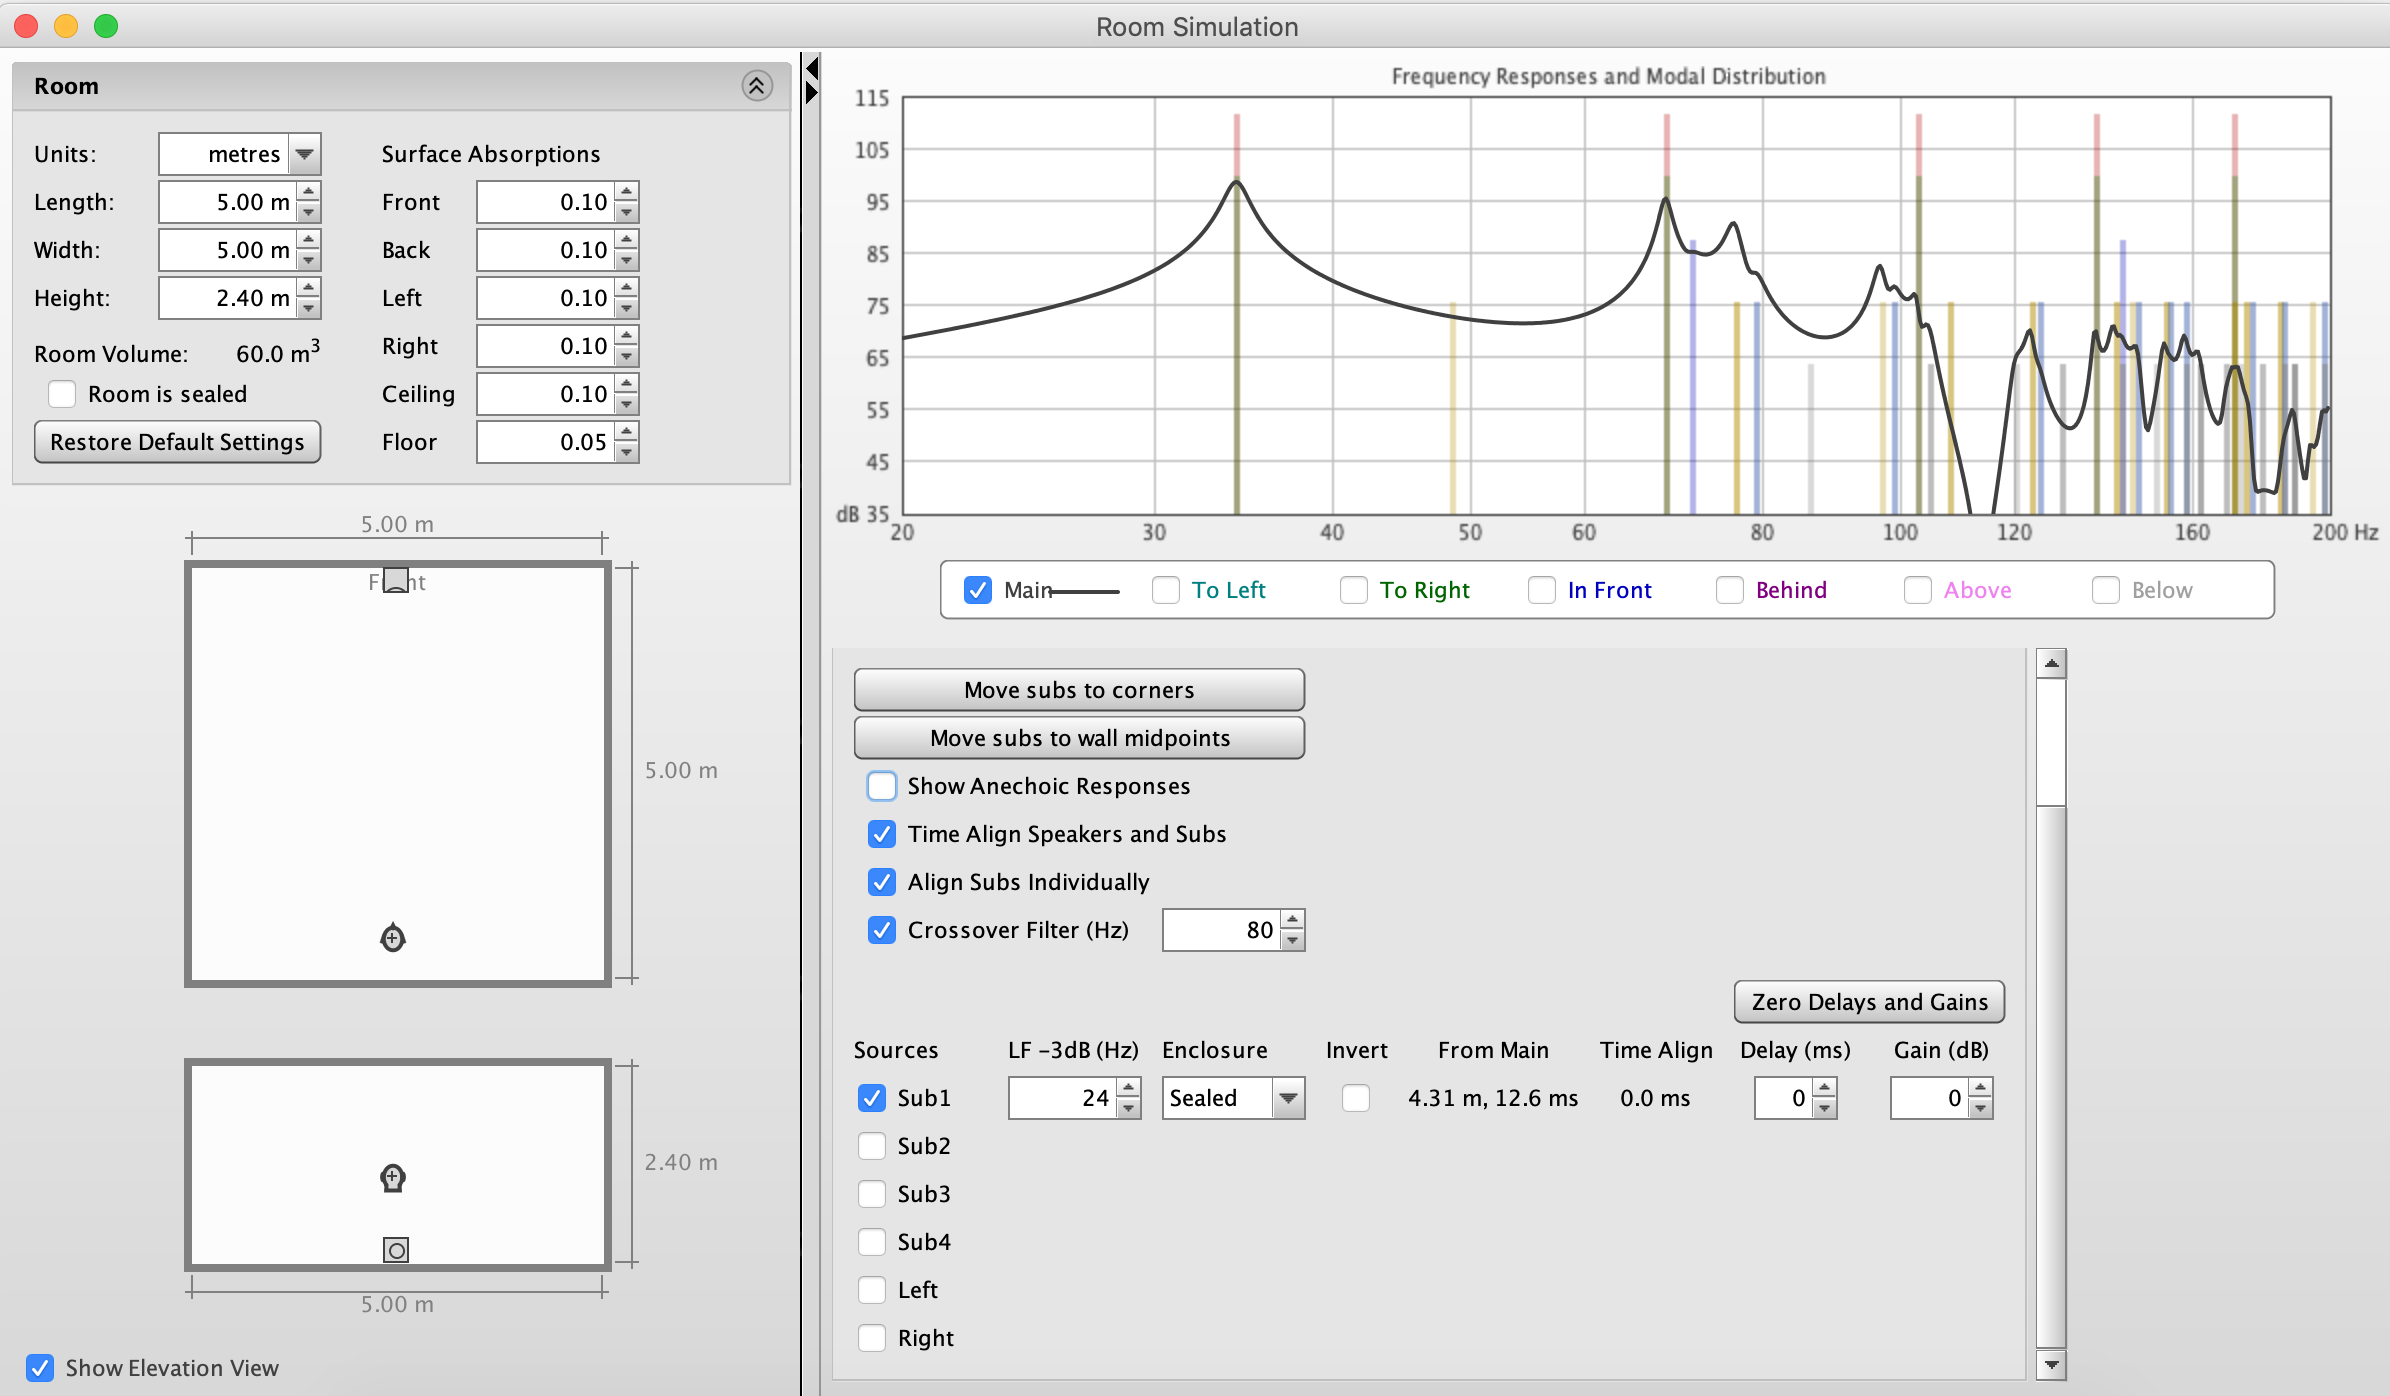Screen dimensions: 2390x1396
Task: Increase Sub1 LF -3dB frequency
Action: pyautogui.click(x=1129, y=1087)
